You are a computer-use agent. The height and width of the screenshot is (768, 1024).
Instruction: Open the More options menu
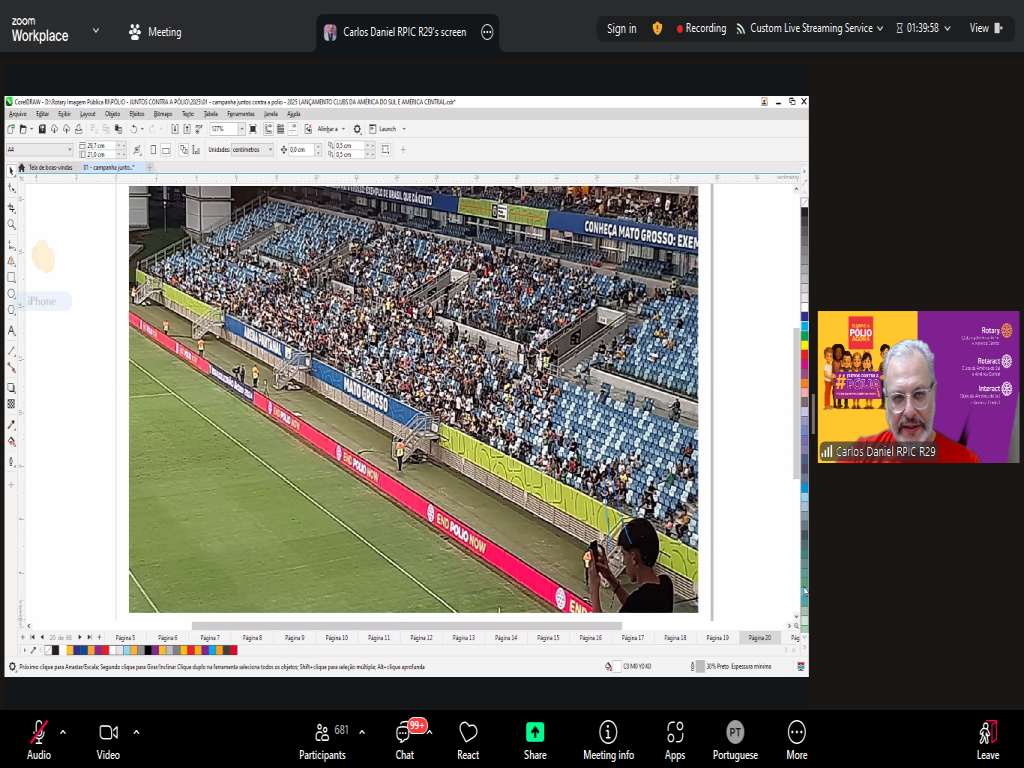pyautogui.click(x=796, y=738)
